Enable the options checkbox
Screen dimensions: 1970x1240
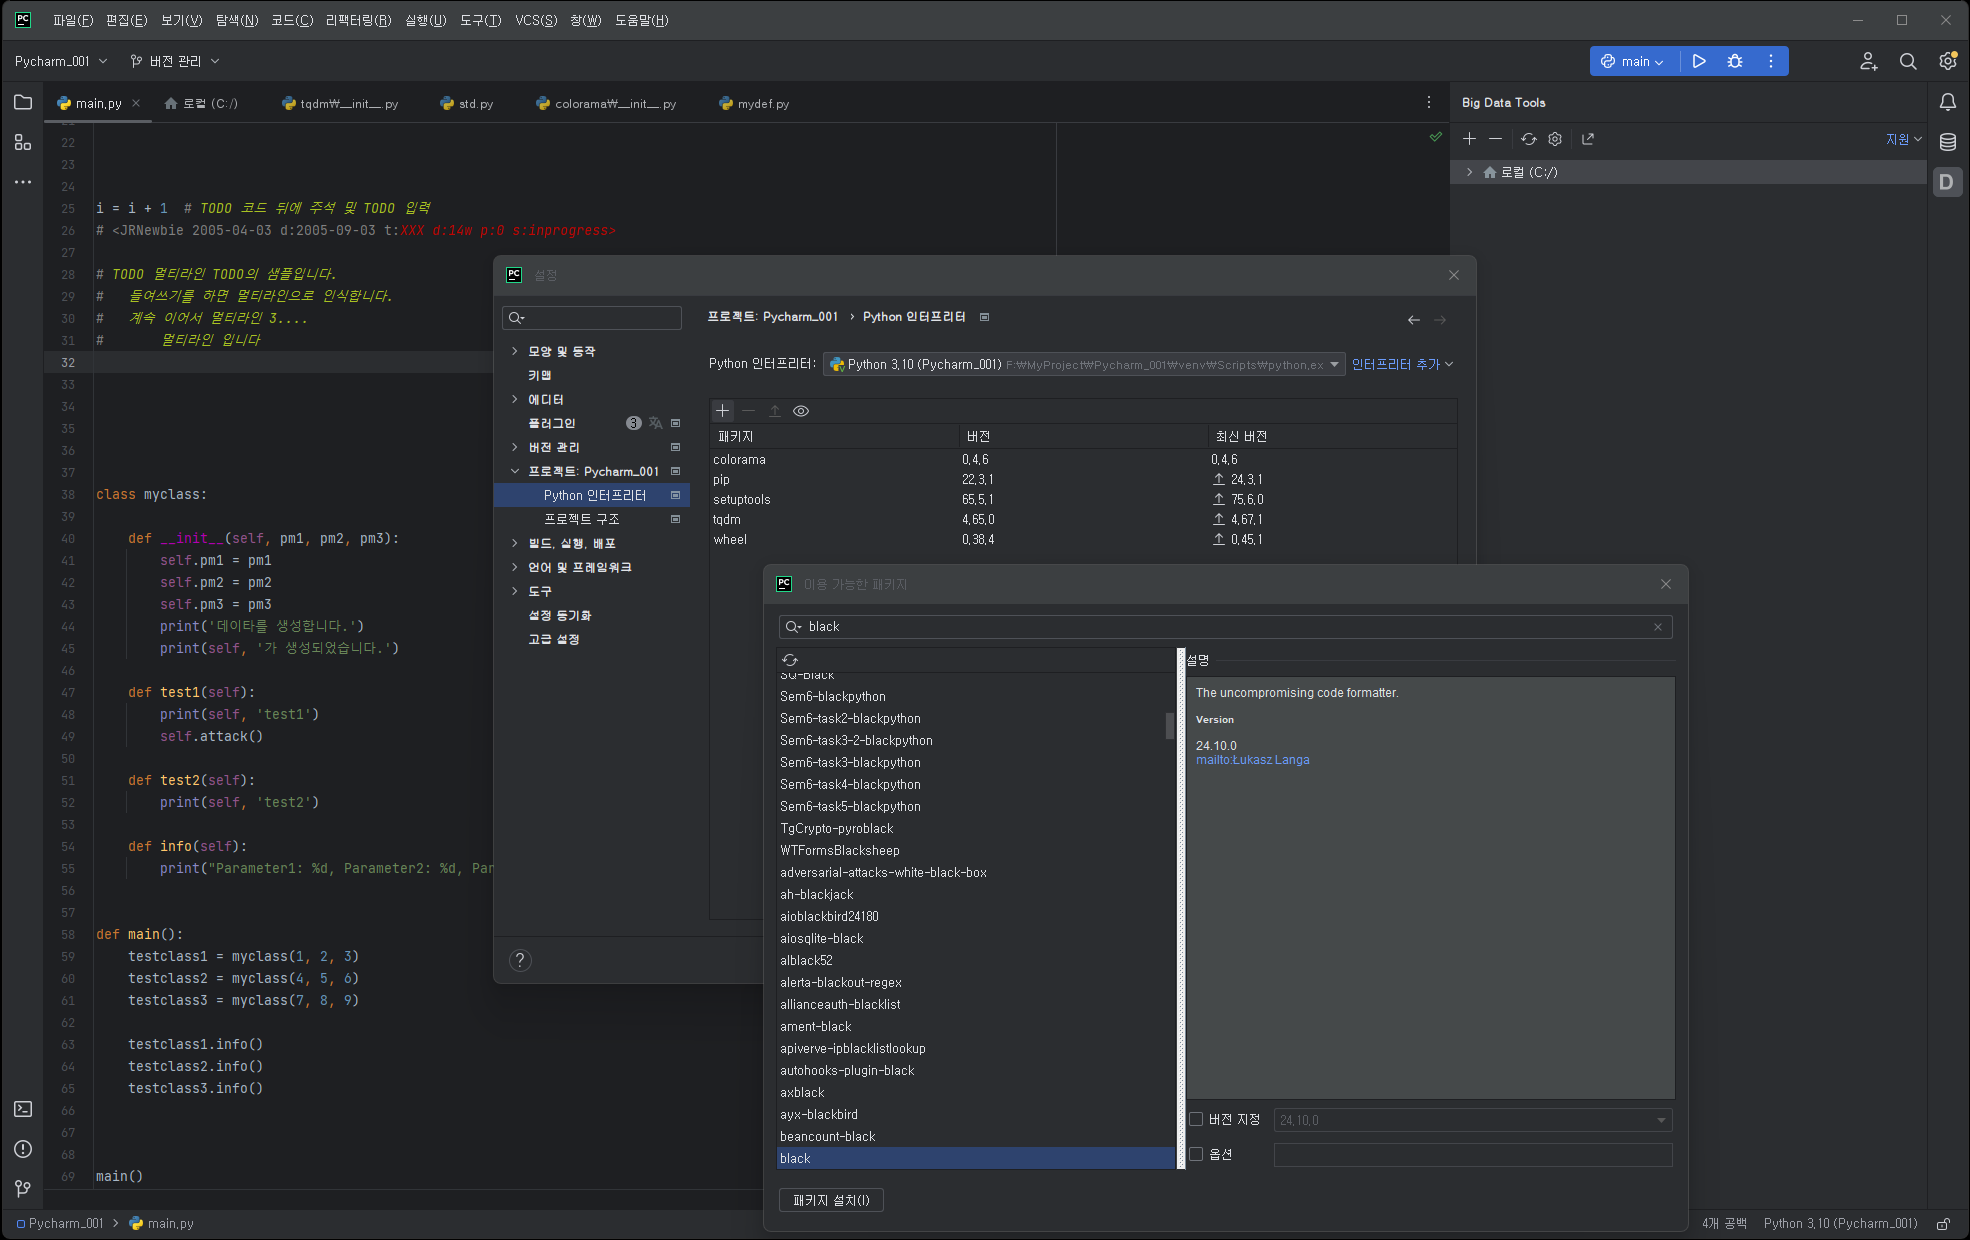coord(1196,1154)
